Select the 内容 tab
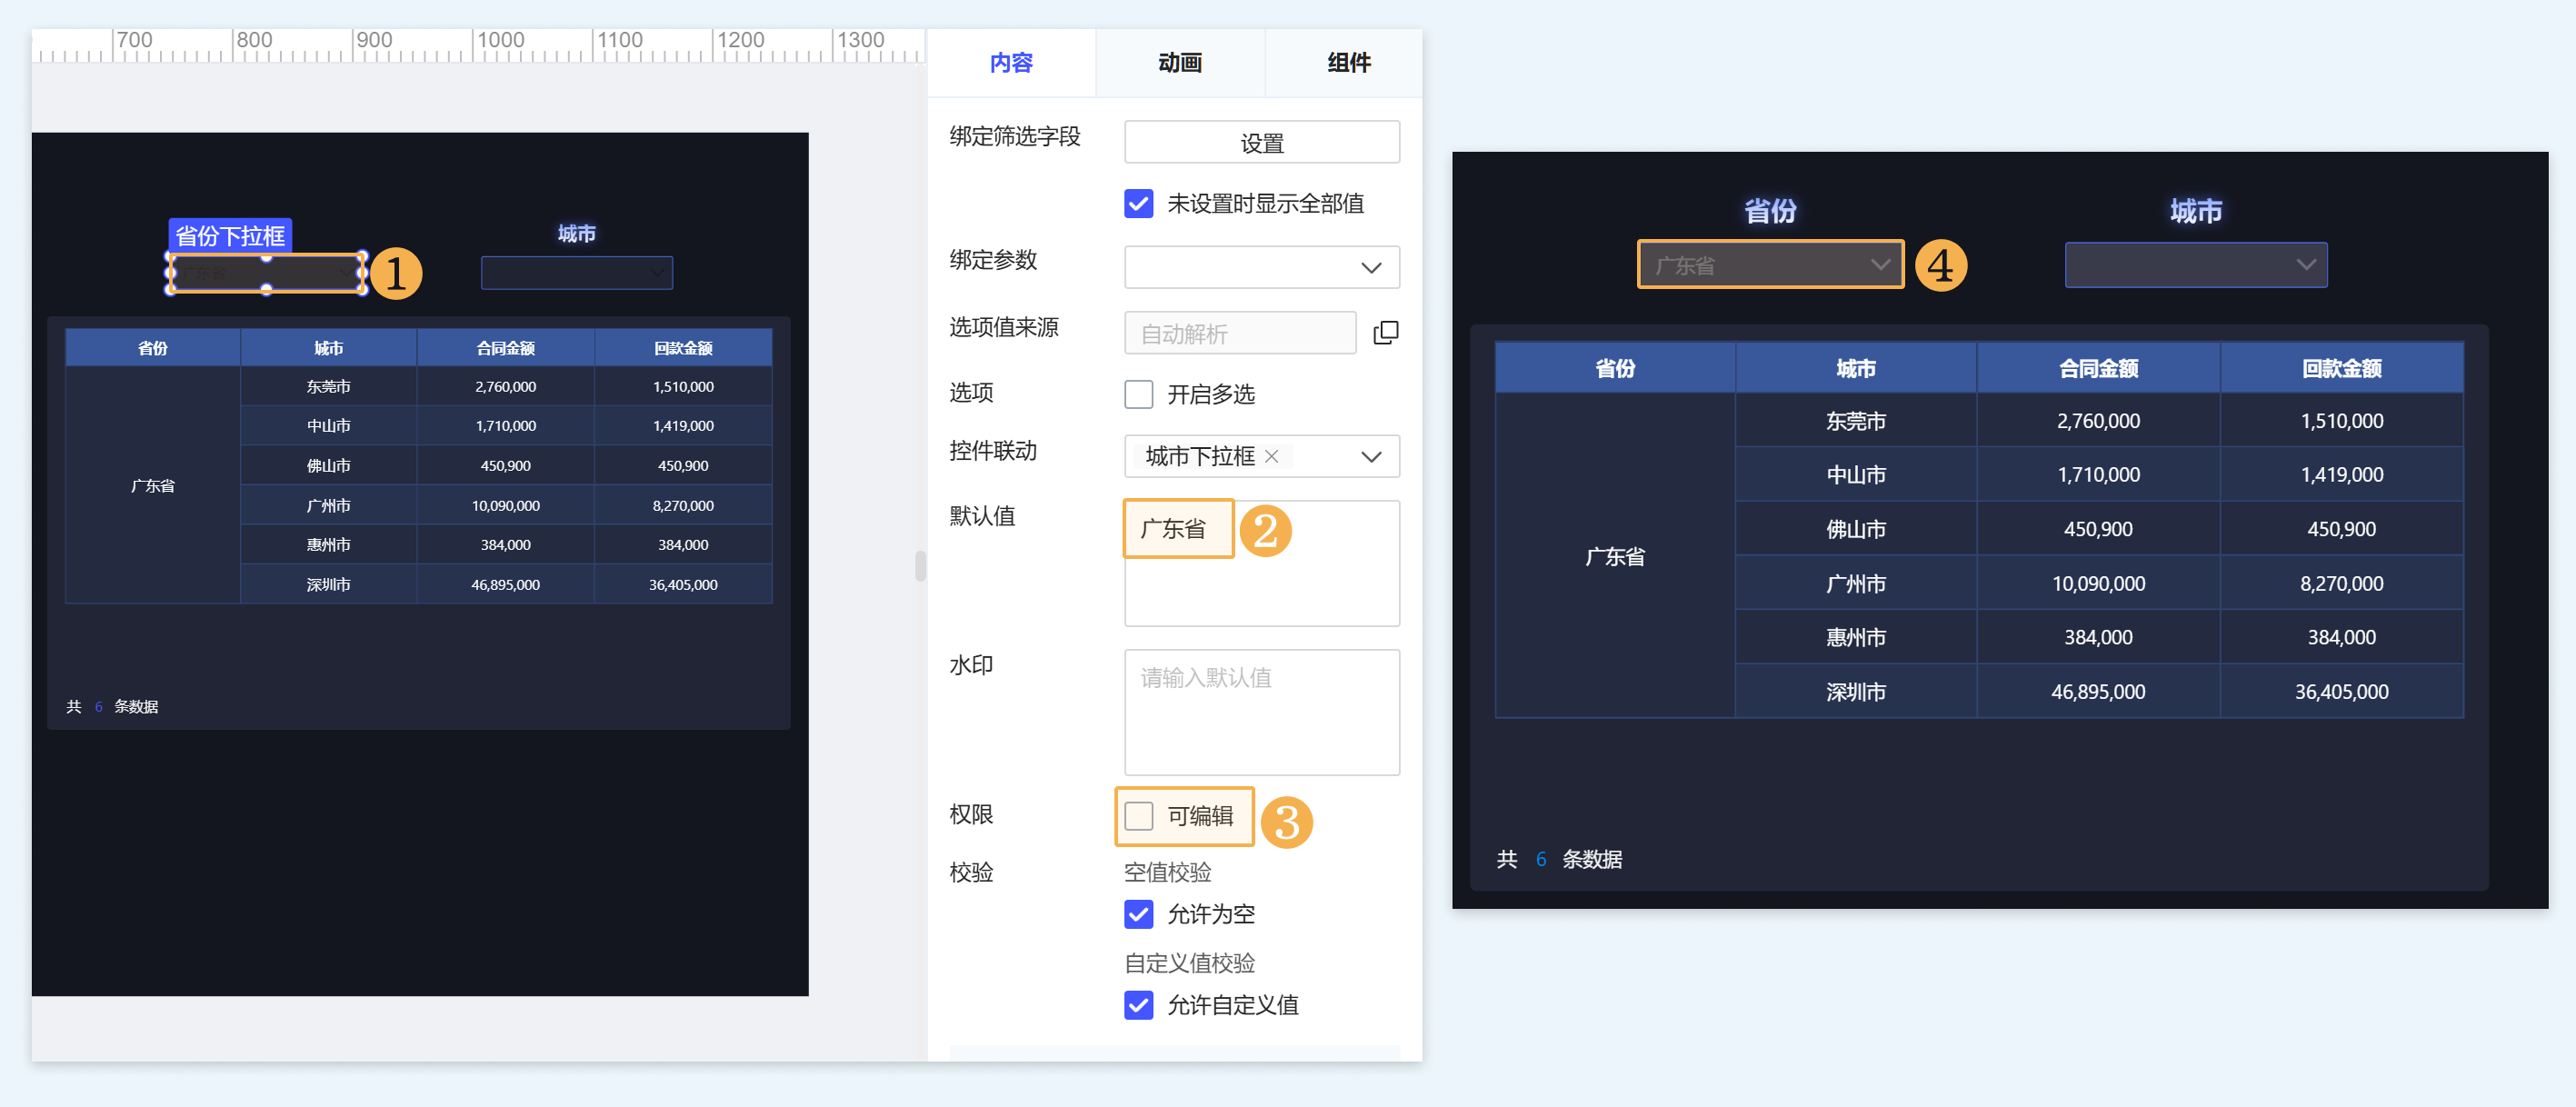The image size is (2576, 1107). coord(1010,63)
